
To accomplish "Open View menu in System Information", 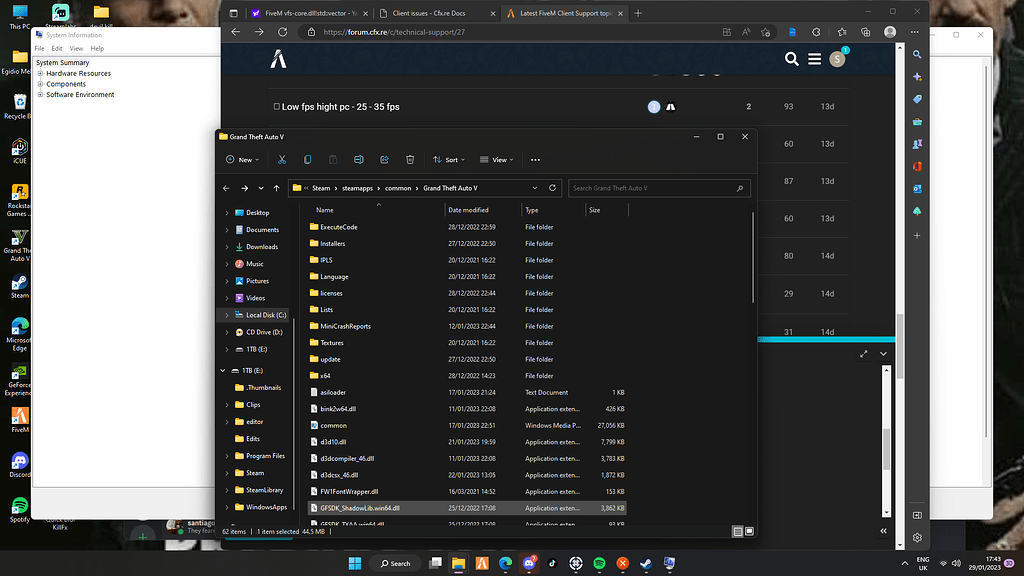I will click(x=76, y=48).
